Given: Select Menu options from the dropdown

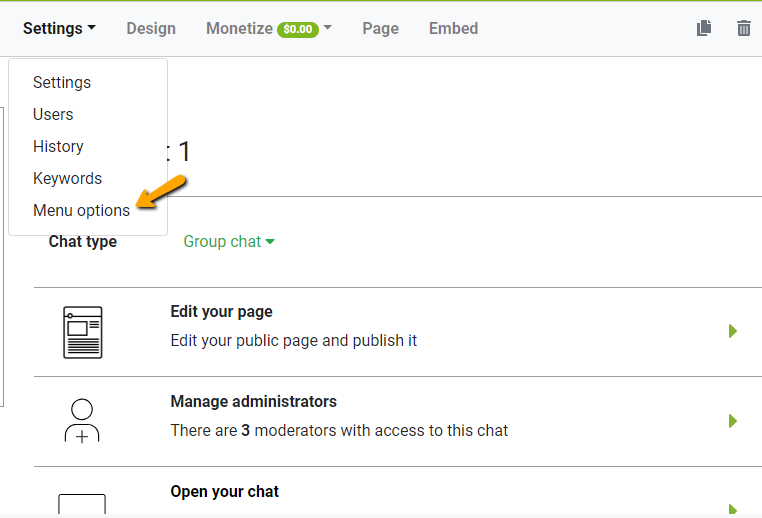Looking at the screenshot, I should pyautogui.click(x=81, y=210).
